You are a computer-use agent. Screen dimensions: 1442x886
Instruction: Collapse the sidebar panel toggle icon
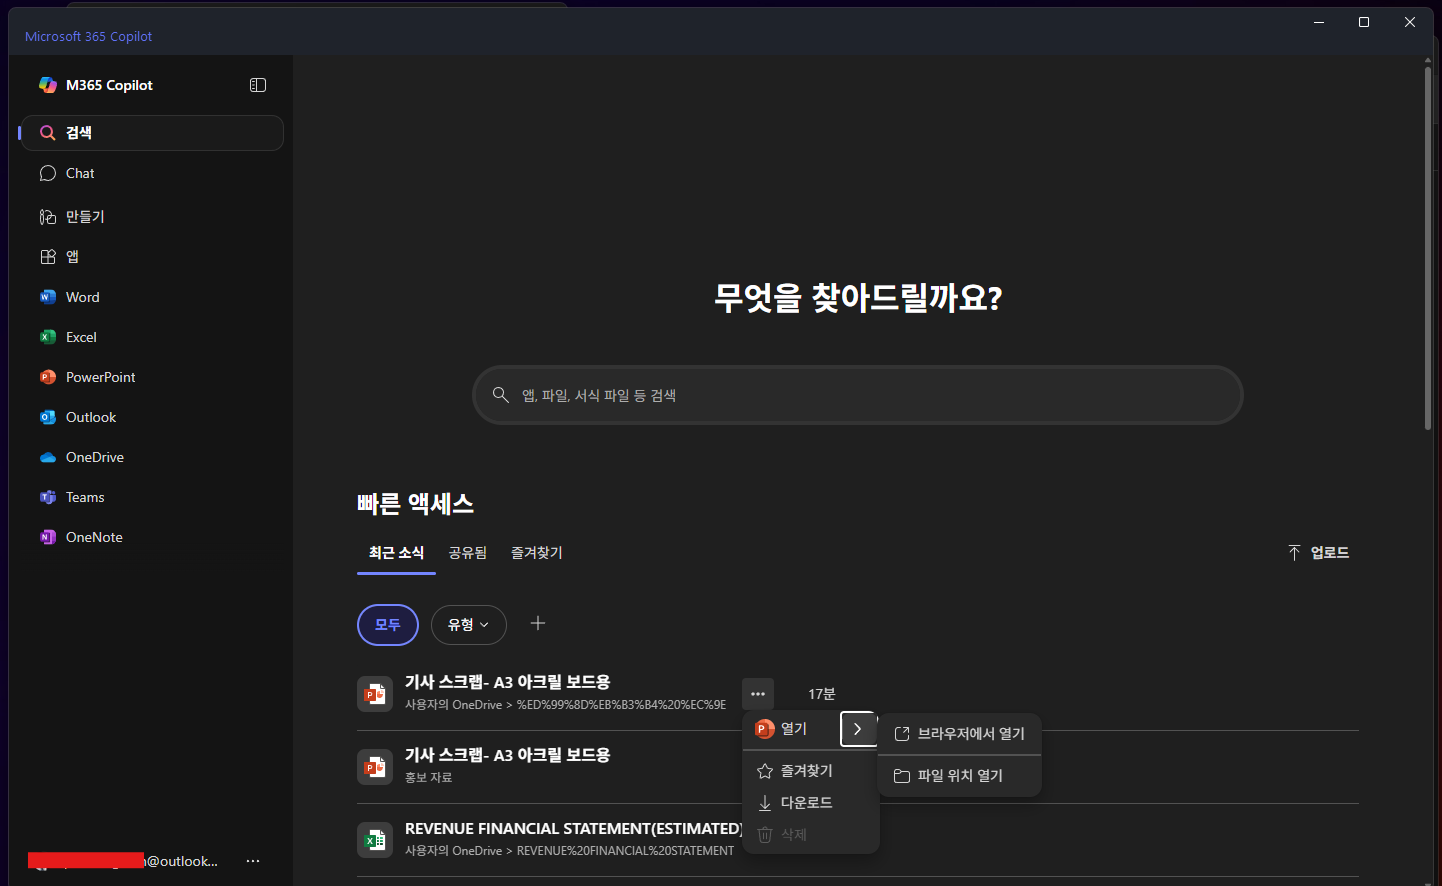[258, 85]
